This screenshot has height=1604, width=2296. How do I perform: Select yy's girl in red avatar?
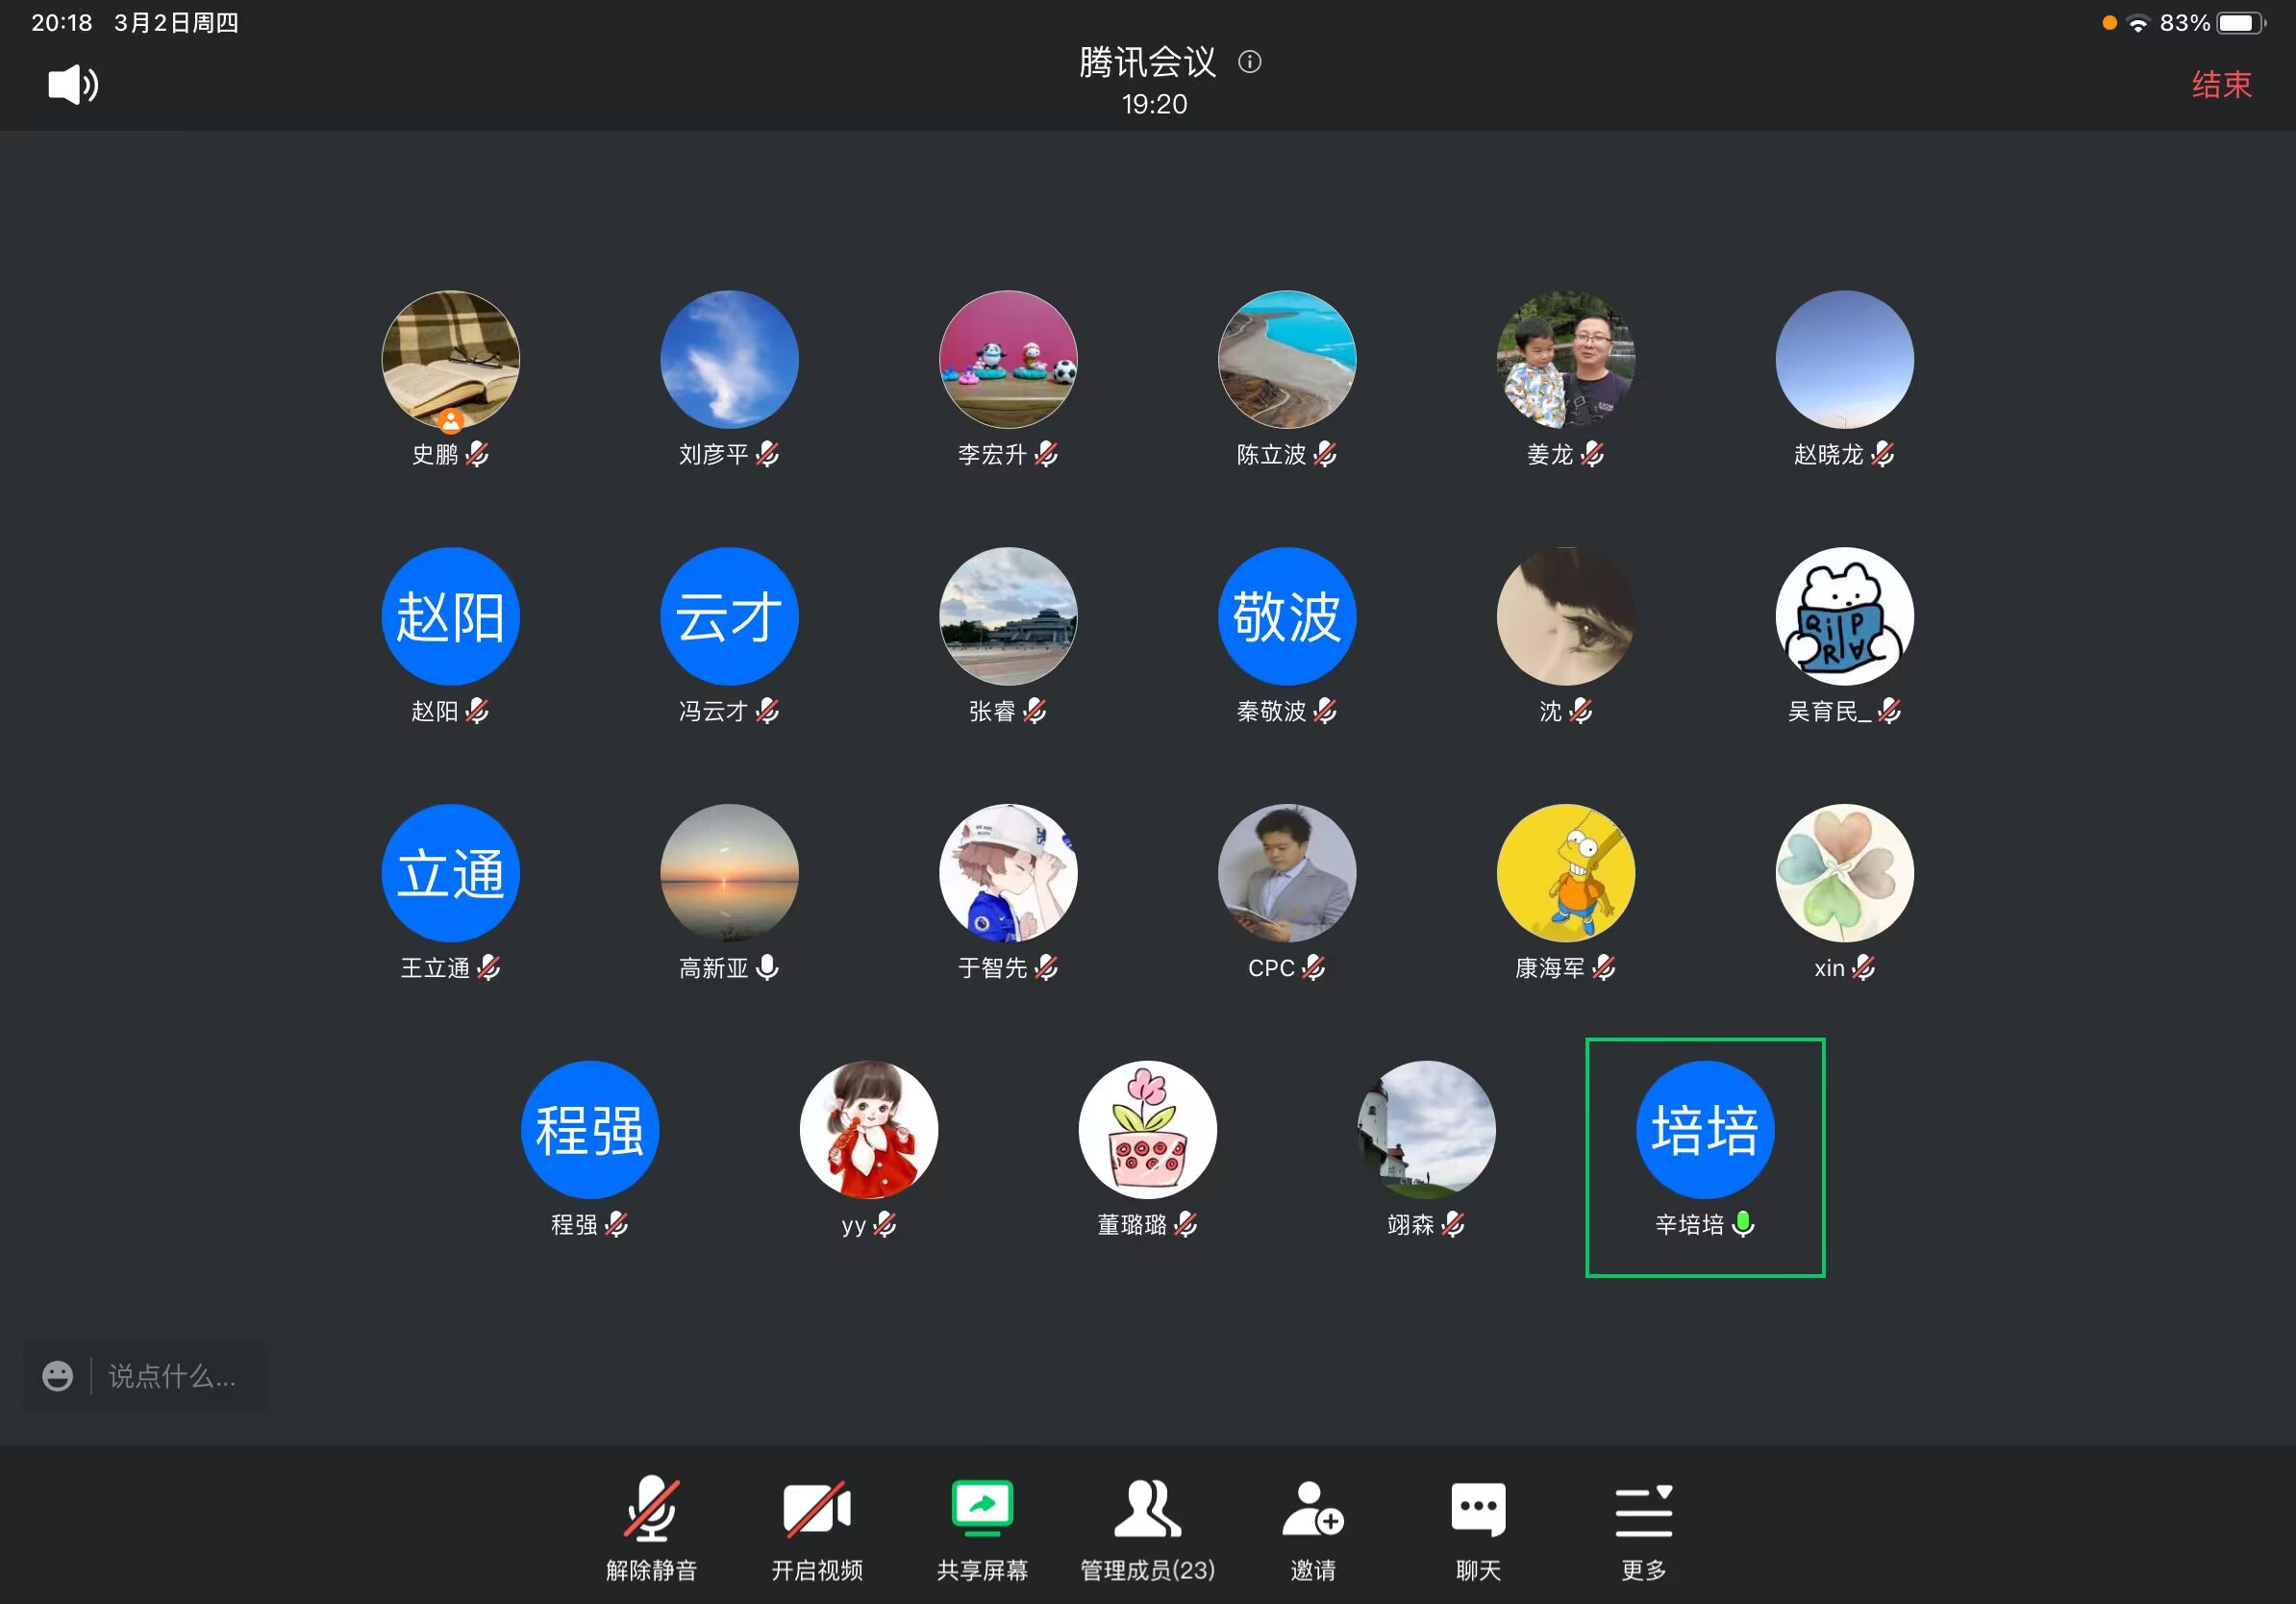pos(869,1130)
